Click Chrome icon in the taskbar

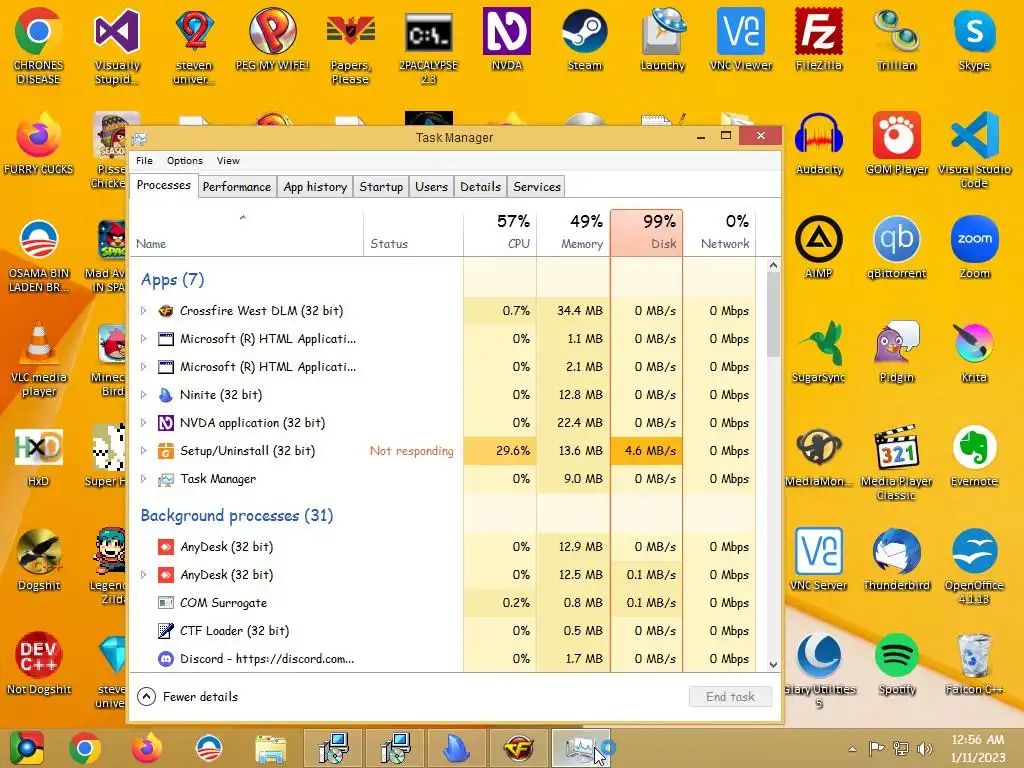point(85,748)
